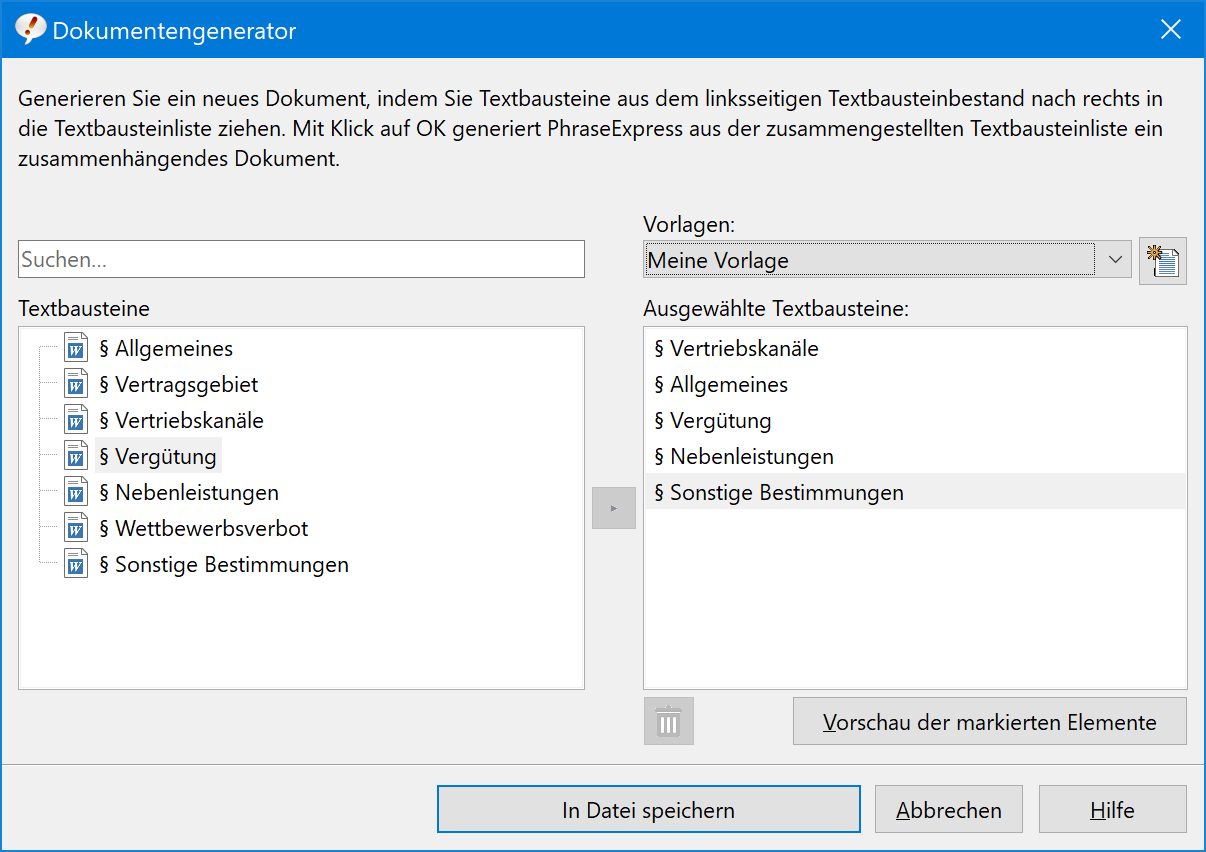Select § Allgemeines in Textbausteine tree
Image resolution: width=1206 pixels, height=852 pixels.
click(166, 348)
